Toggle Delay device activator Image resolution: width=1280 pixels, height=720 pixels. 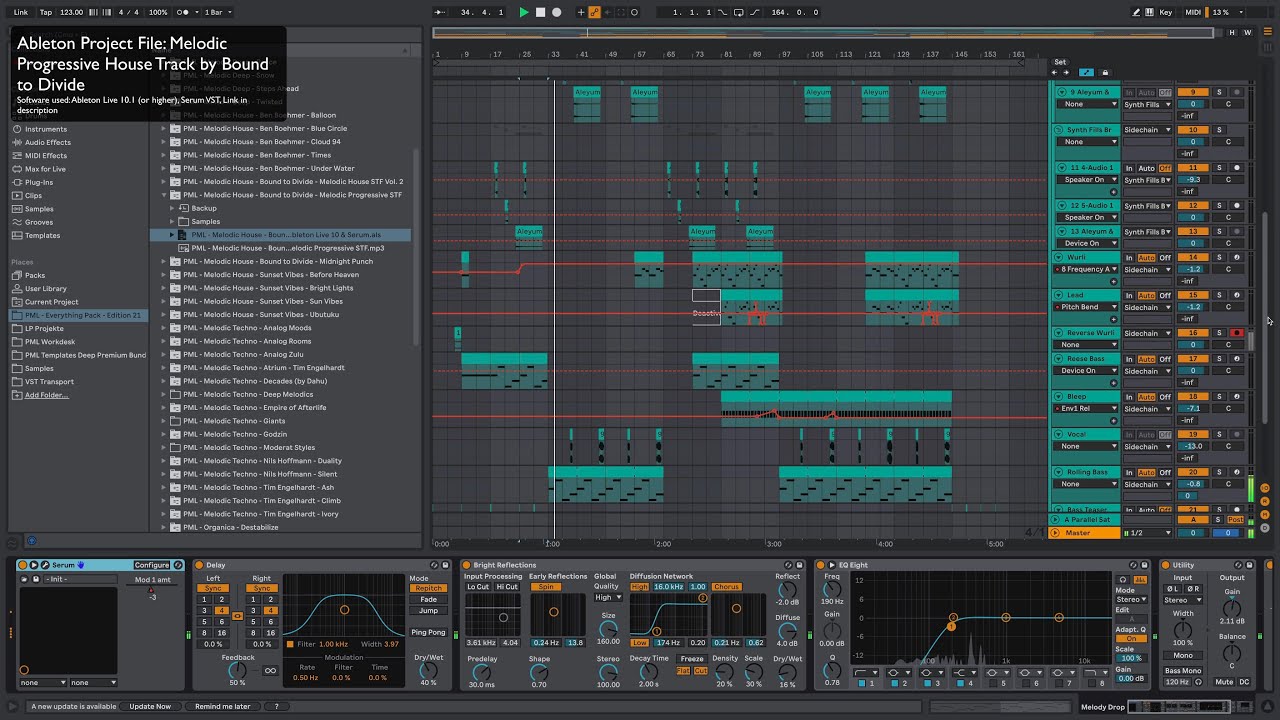click(199, 565)
